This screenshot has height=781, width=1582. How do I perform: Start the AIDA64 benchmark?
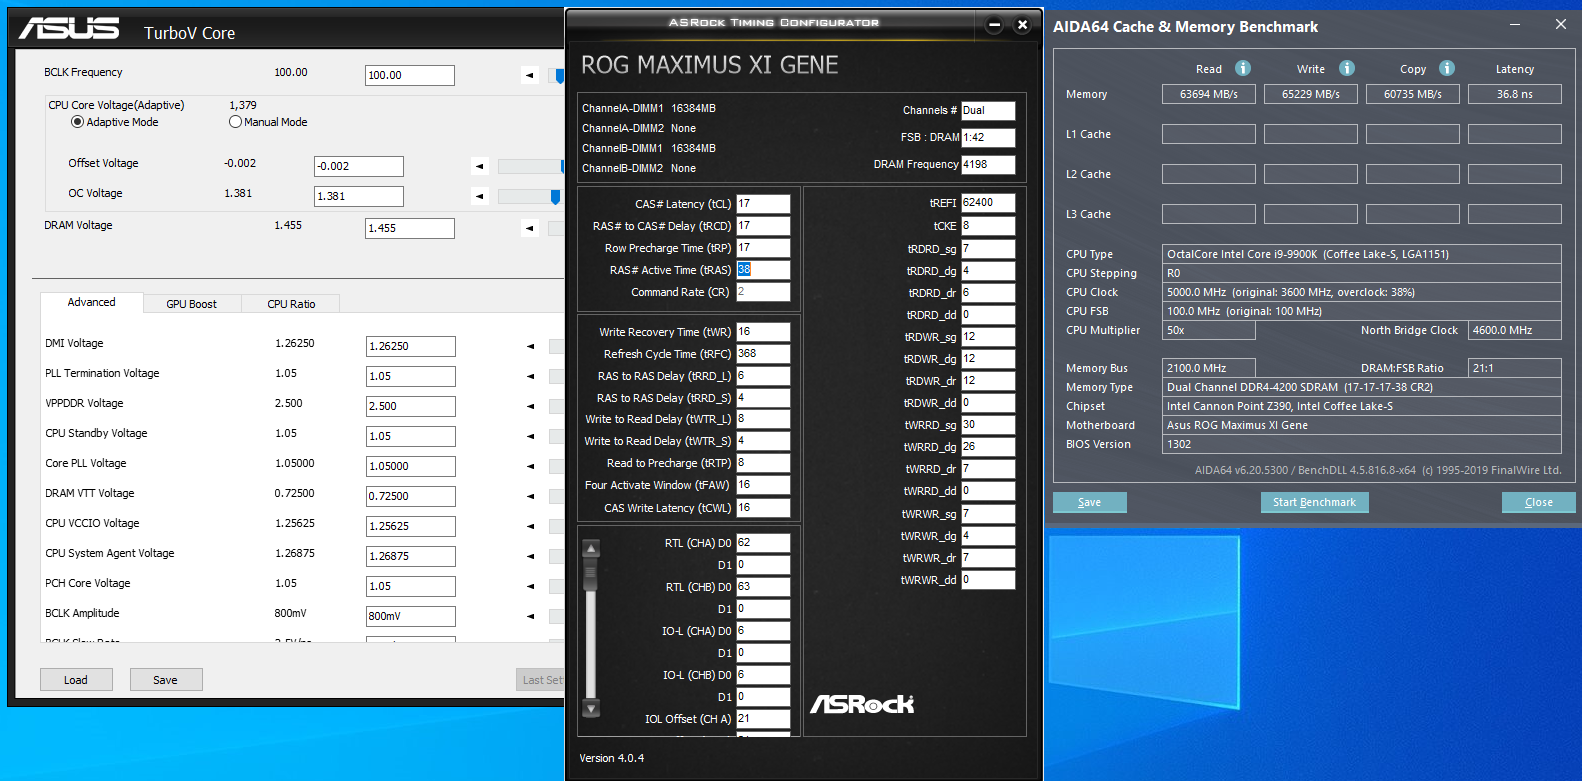pos(1314,502)
